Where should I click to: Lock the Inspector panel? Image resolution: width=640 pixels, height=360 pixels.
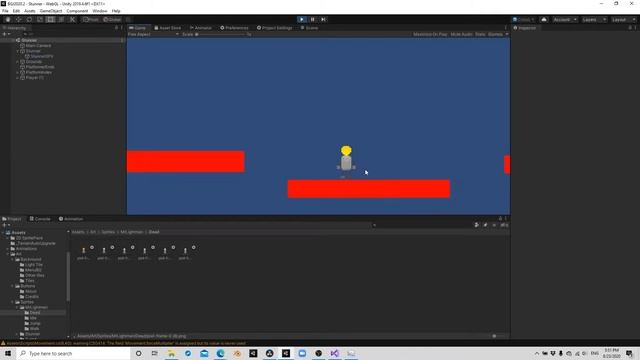click(630, 28)
